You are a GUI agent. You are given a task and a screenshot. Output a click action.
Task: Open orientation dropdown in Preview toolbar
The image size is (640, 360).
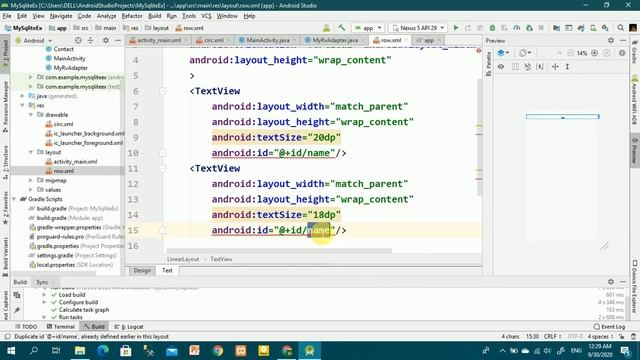[x=525, y=53]
